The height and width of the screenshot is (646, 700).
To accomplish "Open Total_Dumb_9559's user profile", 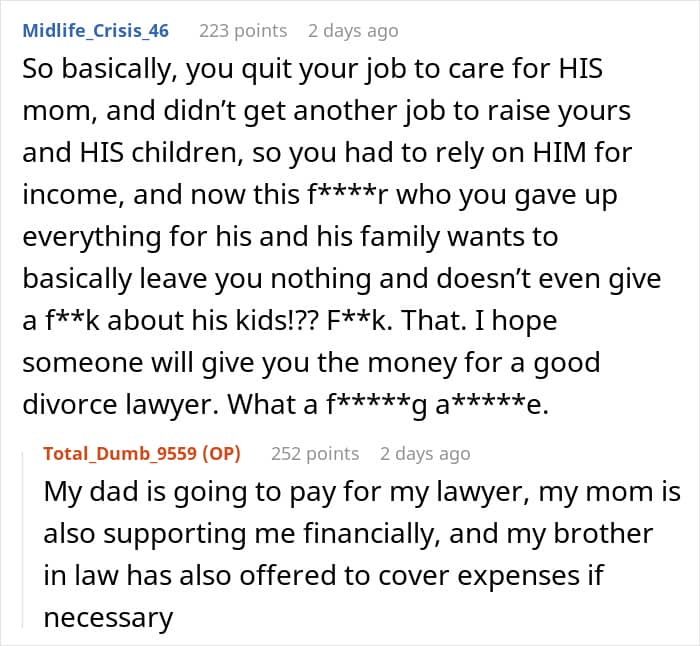I will (x=120, y=453).
